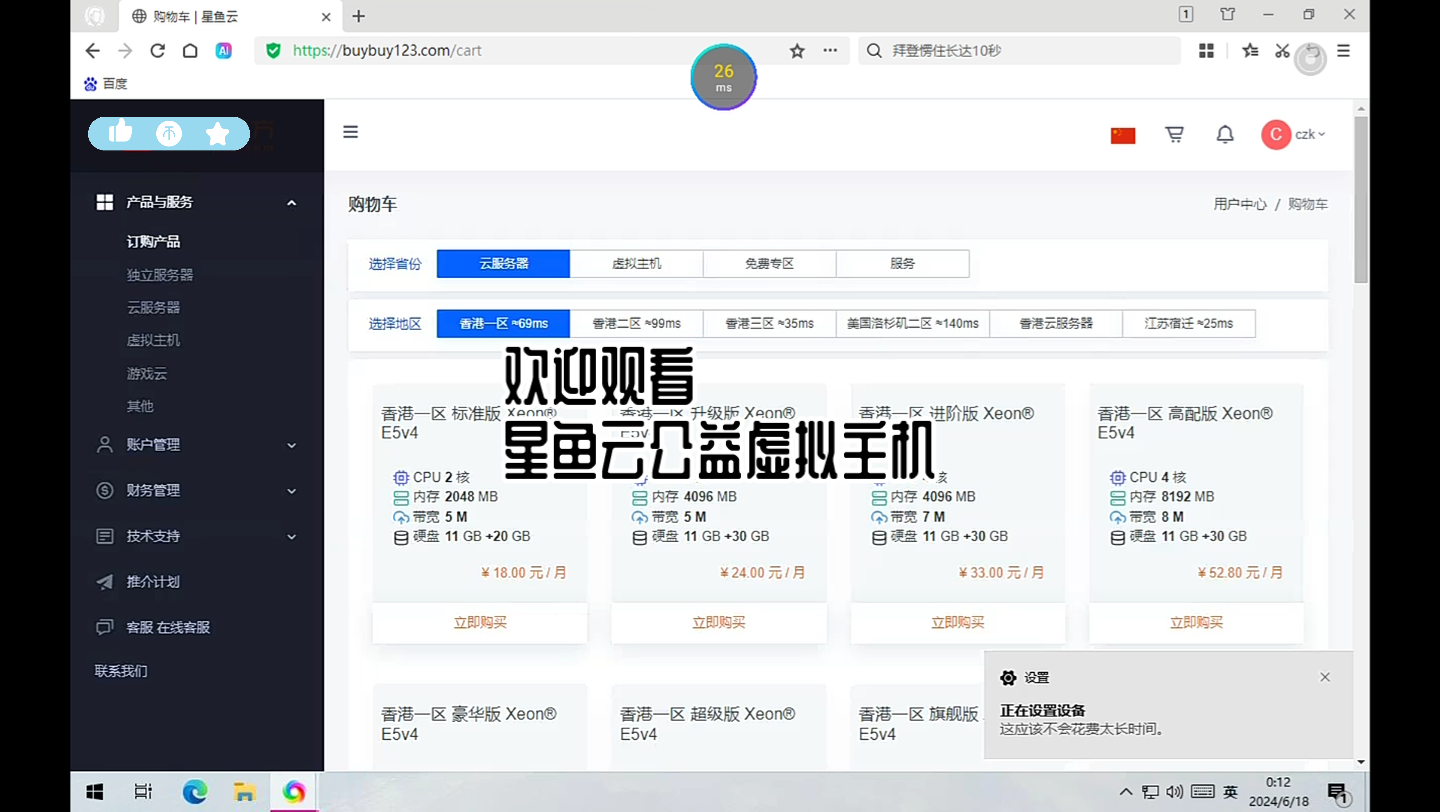Expand the 财务管理 sidebar menu
The width and height of the screenshot is (1440, 812).
[197, 491]
